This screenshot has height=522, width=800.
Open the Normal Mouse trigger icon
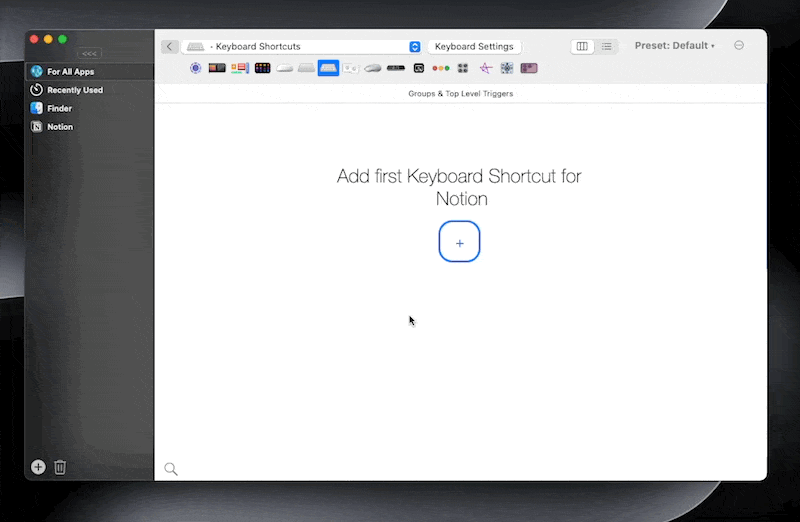[x=372, y=68]
